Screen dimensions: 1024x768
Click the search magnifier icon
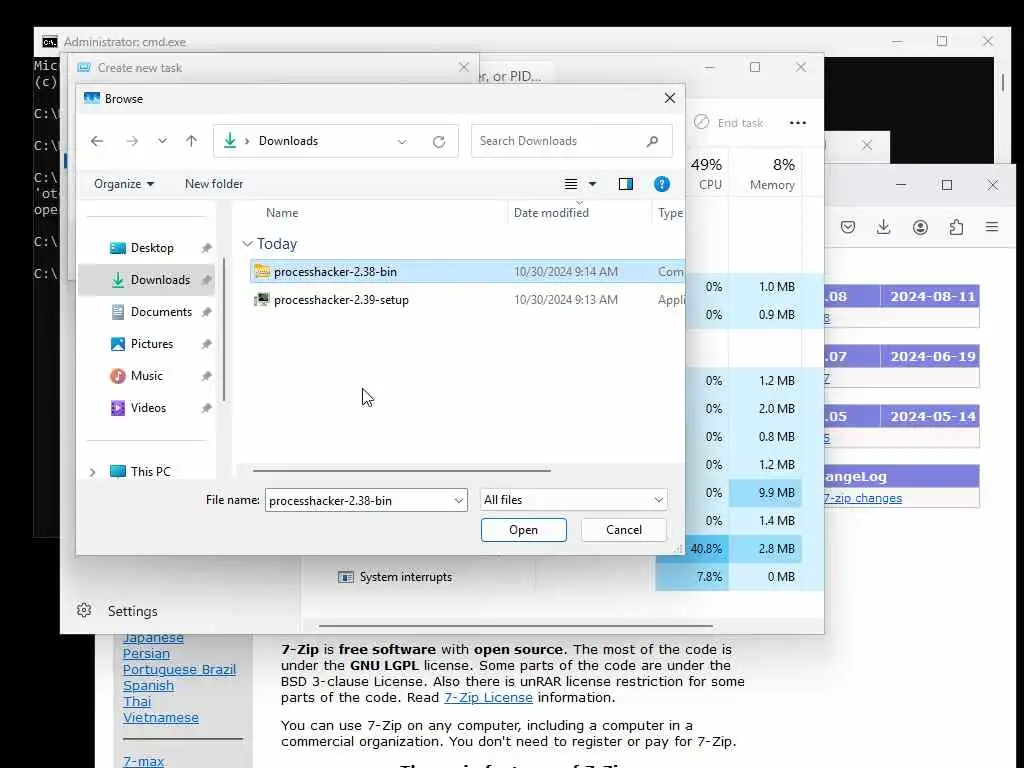pyautogui.click(x=652, y=141)
